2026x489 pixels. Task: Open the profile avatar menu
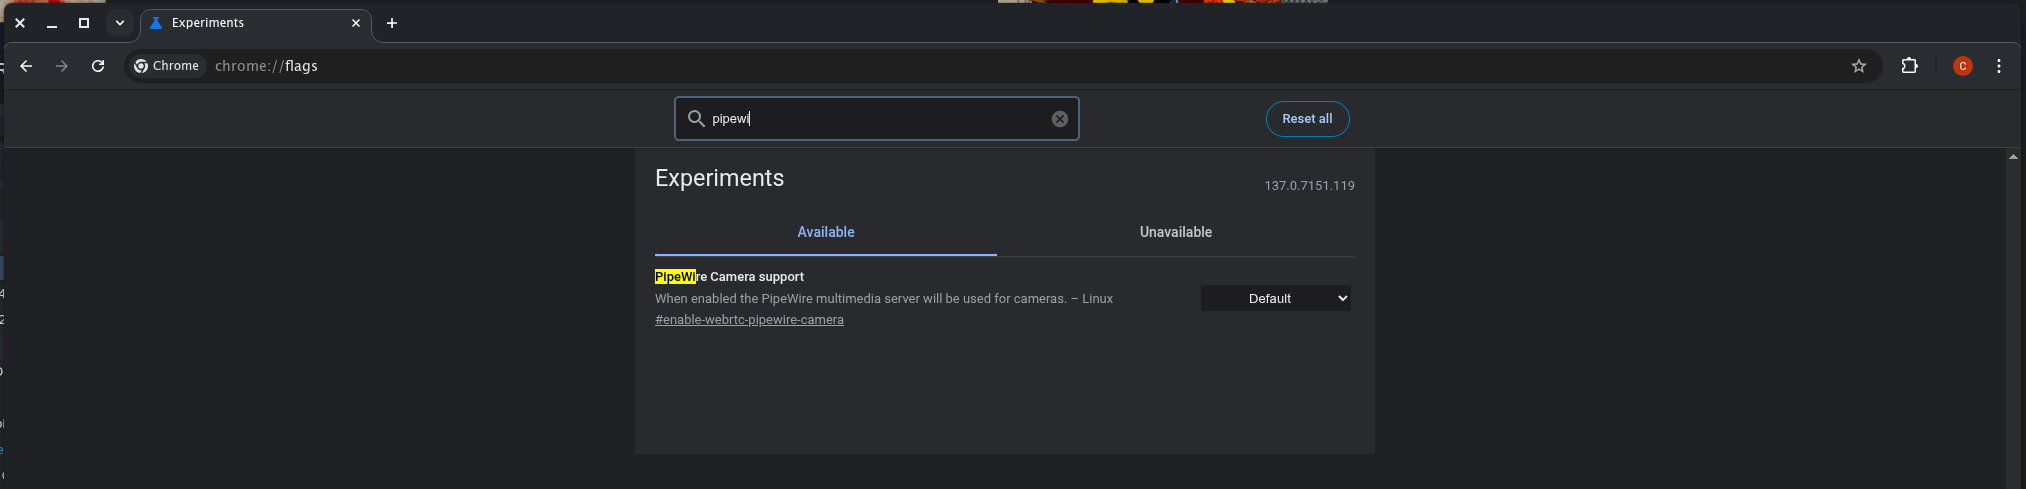click(x=1962, y=66)
